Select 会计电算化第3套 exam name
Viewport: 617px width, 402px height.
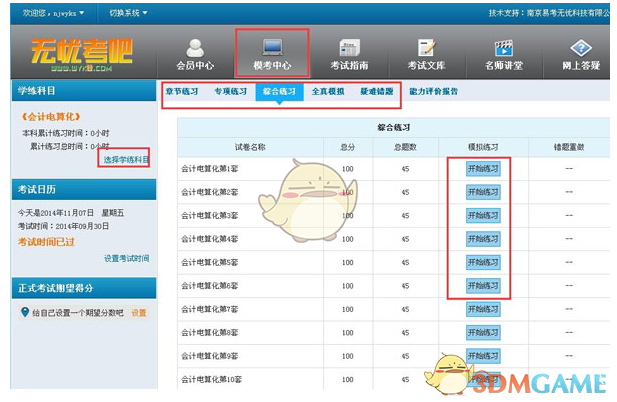coord(209,216)
